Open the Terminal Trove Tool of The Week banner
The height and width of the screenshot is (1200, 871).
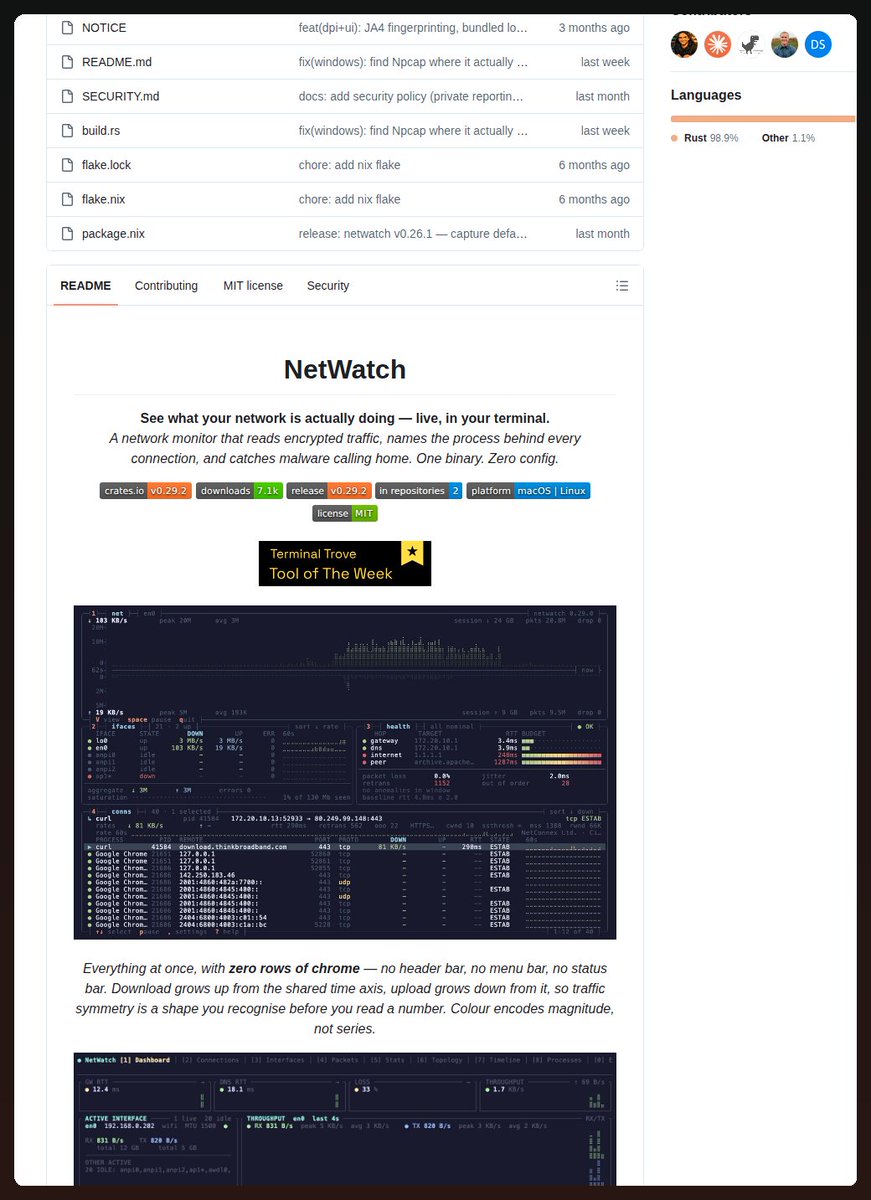345,563
